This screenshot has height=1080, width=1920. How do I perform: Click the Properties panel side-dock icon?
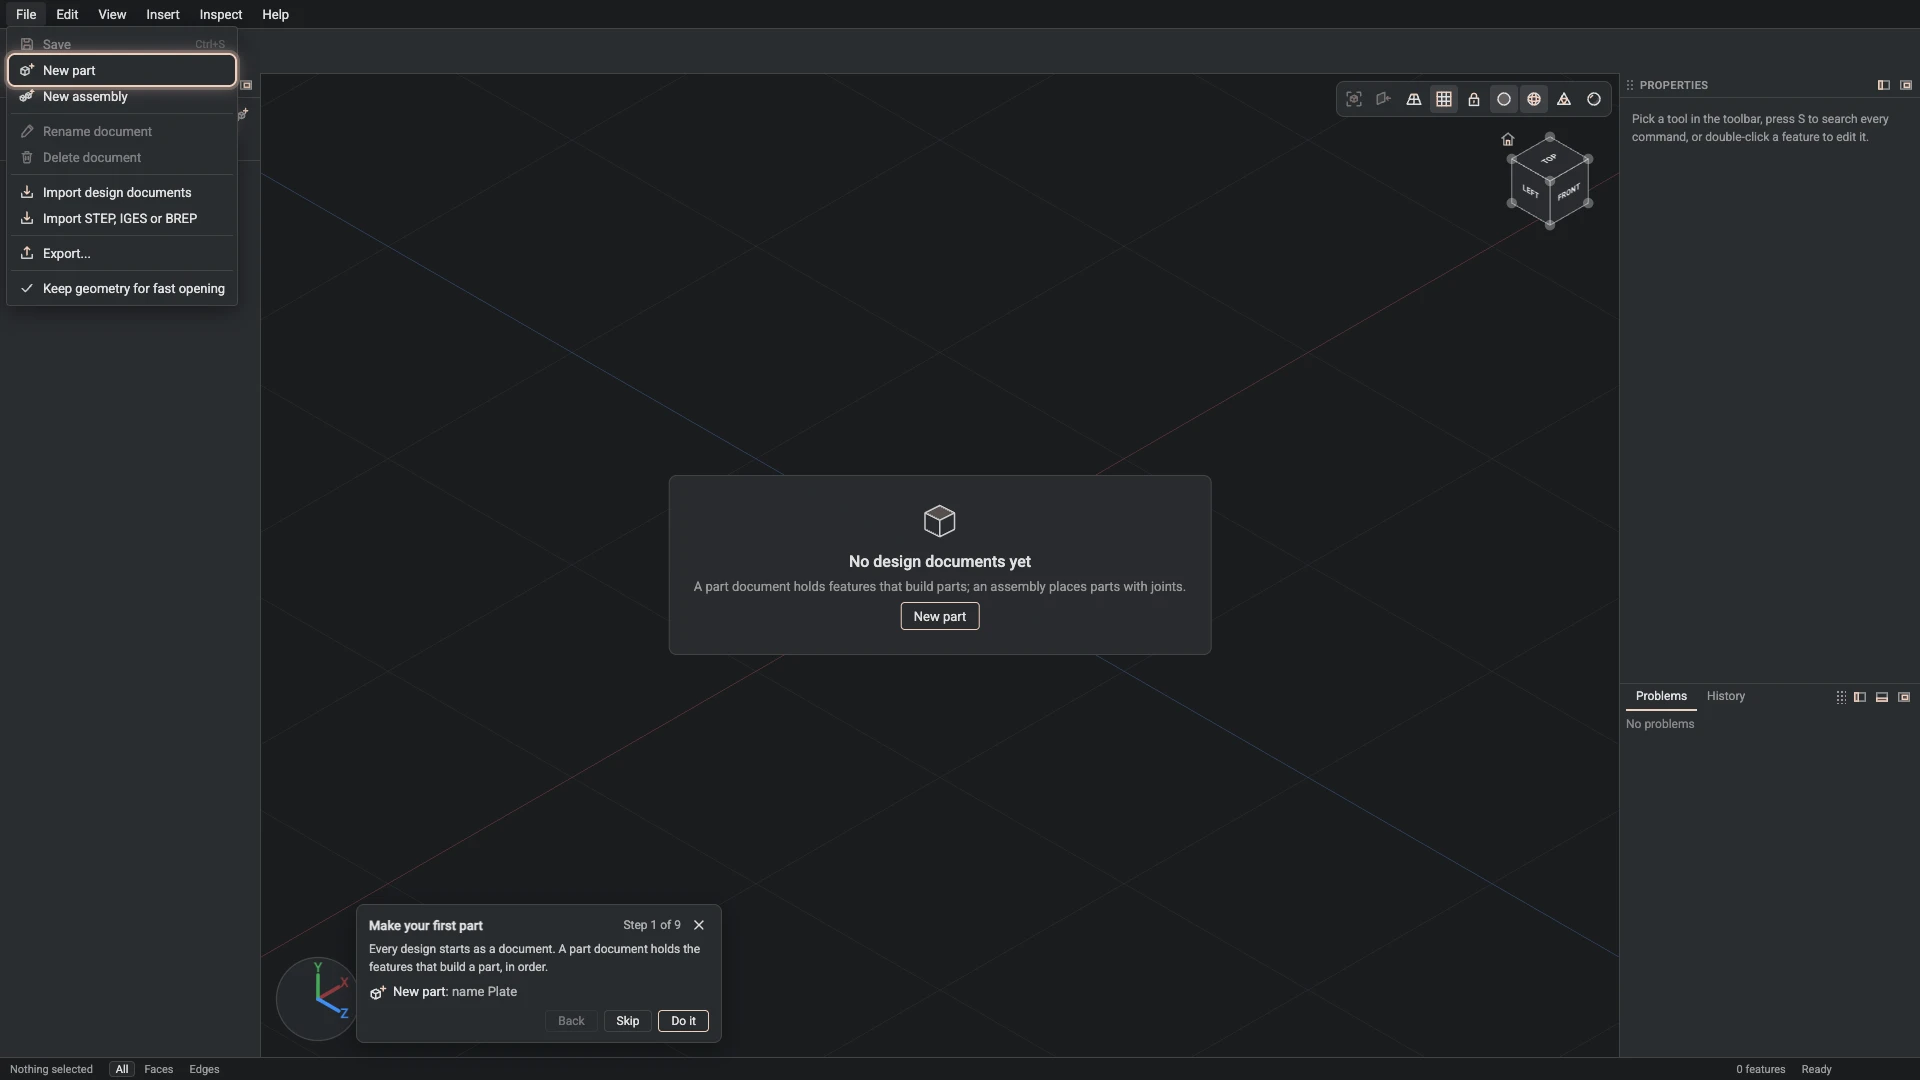click(1884, 85)
